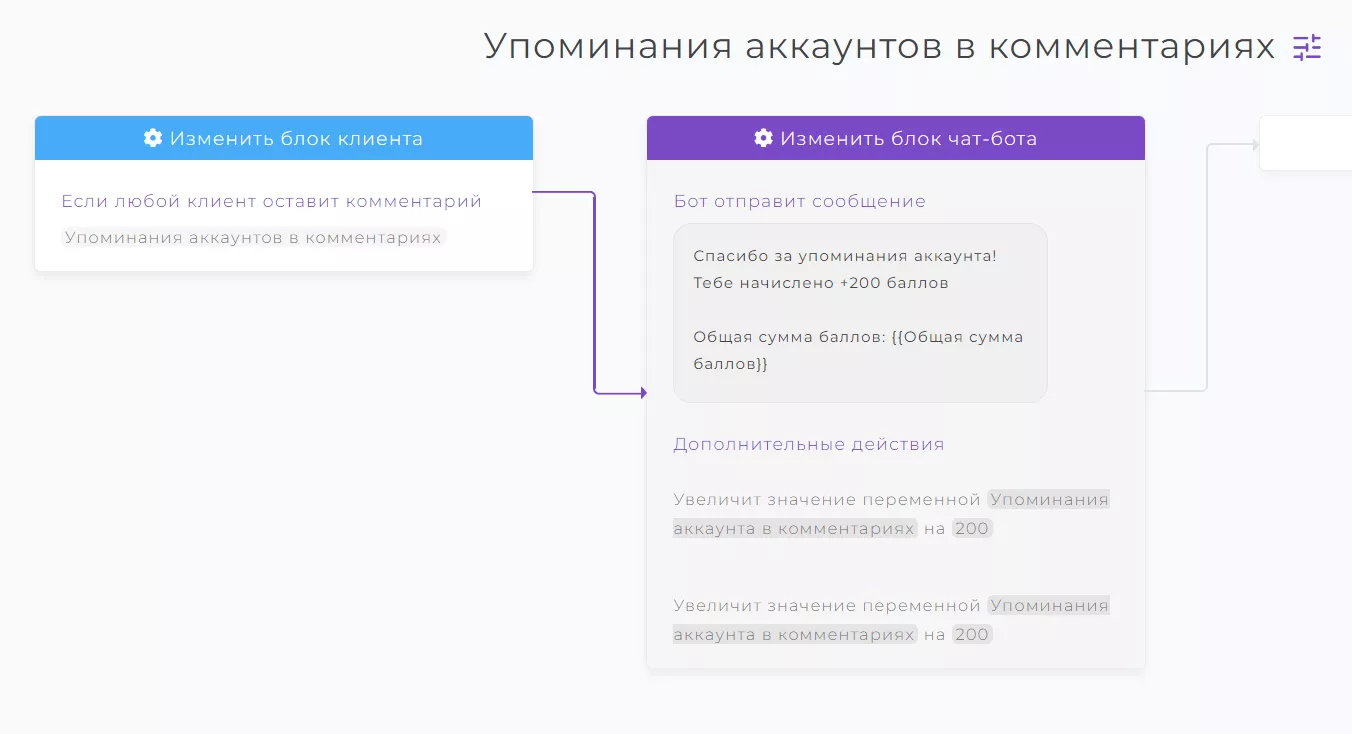Click the "Изменить блок клиента" header button
Screen dimensions: 1352x734
[x=284, y=138]
